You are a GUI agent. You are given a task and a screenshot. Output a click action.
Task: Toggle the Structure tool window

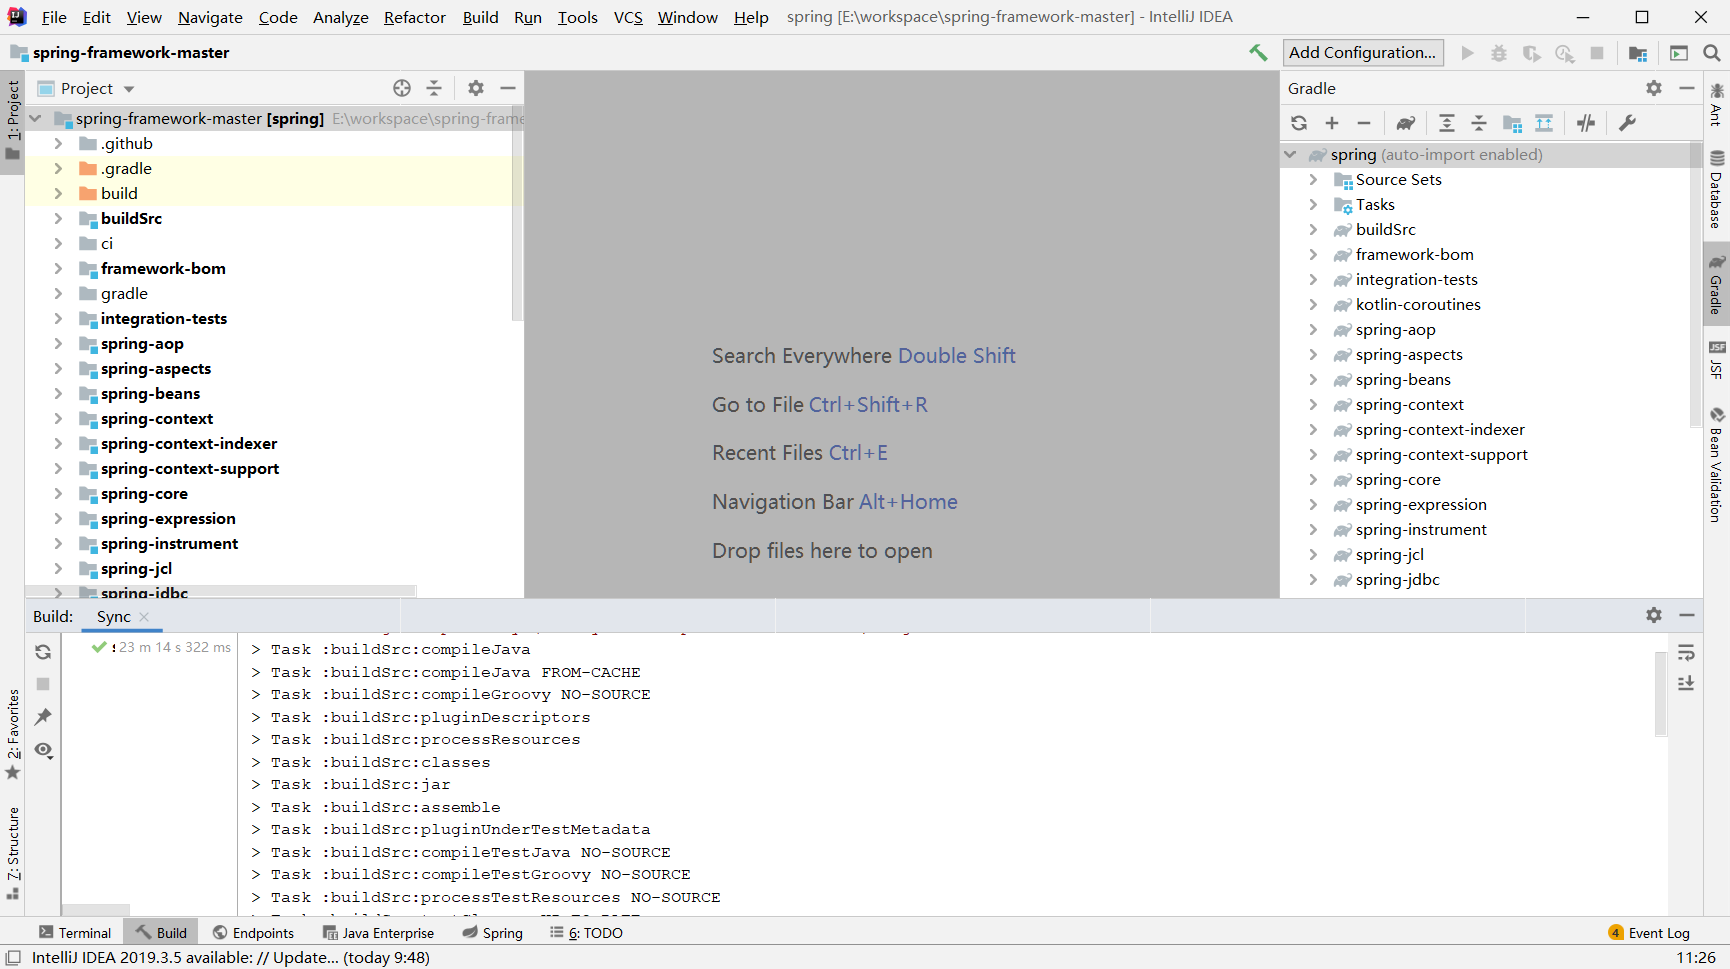(13, 853)
